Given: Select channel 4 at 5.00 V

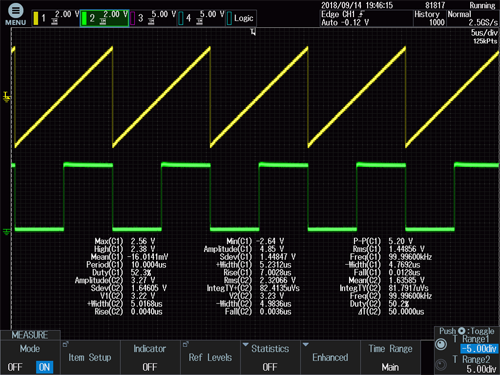Looking at the screenshot, I should pos(201,18).
